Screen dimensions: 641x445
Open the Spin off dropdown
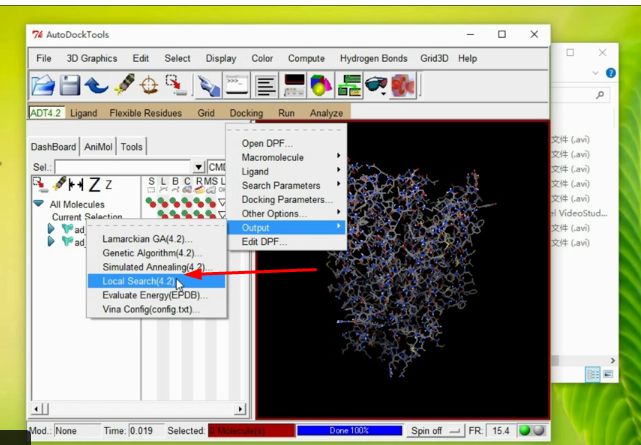click(435, 431)
